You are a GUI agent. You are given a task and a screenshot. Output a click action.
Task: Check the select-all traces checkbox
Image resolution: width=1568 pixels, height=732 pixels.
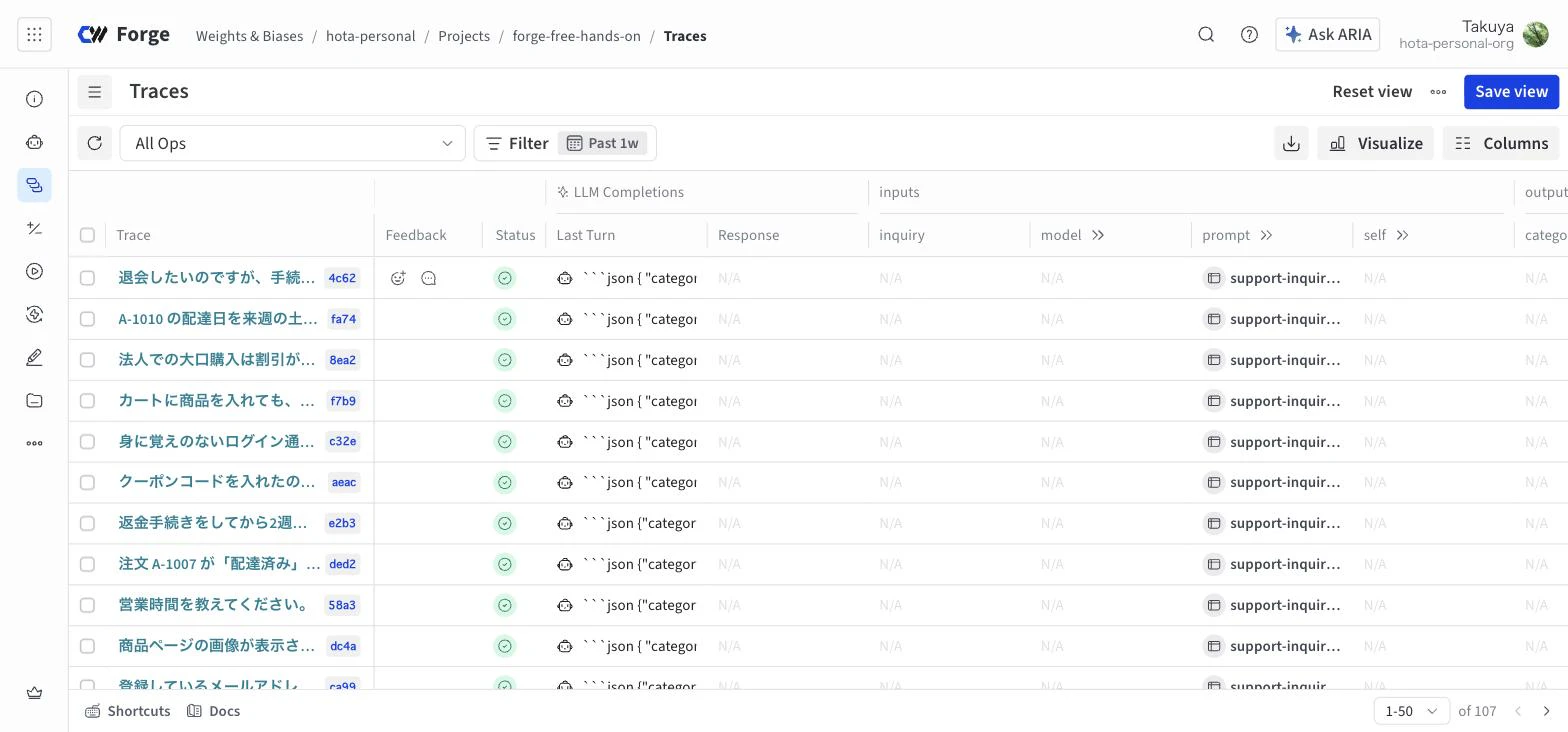[x=87, y=235]
